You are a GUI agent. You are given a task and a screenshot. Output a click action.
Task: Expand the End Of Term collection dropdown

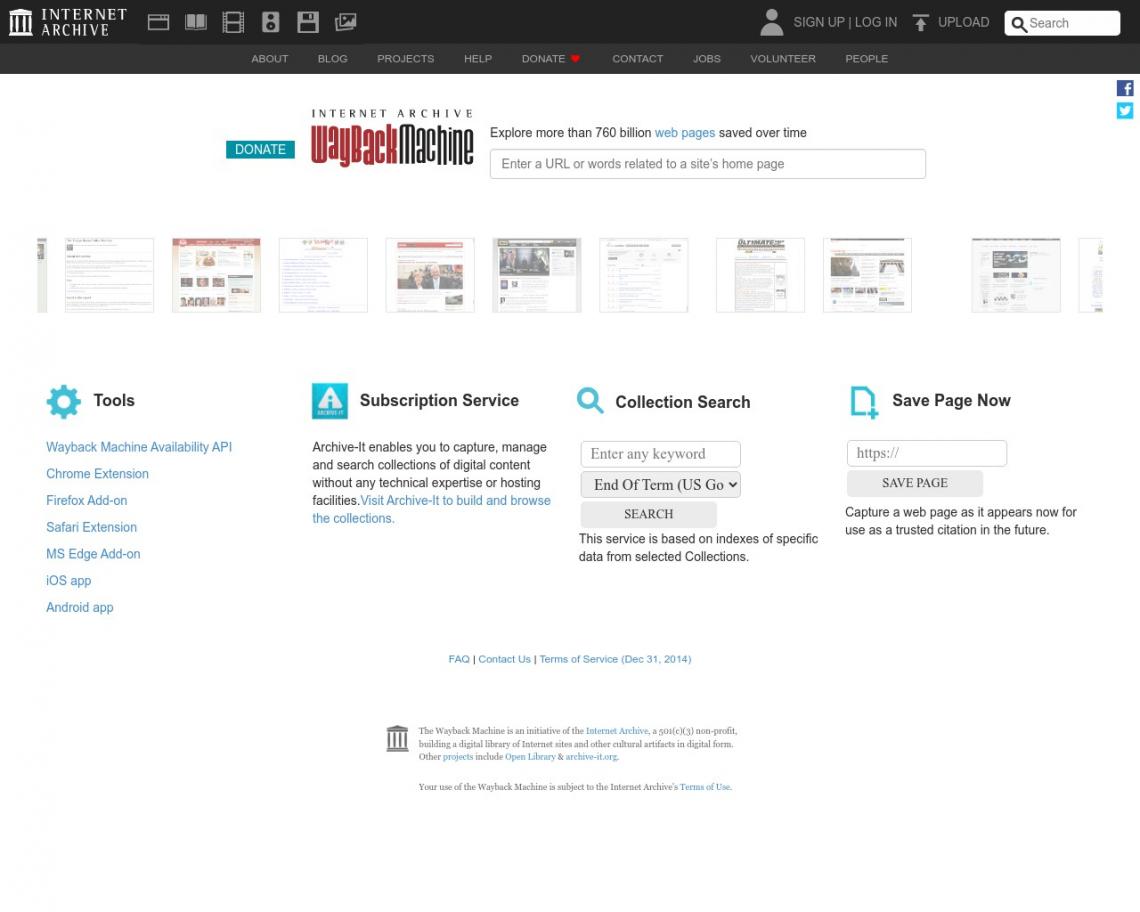660,485
